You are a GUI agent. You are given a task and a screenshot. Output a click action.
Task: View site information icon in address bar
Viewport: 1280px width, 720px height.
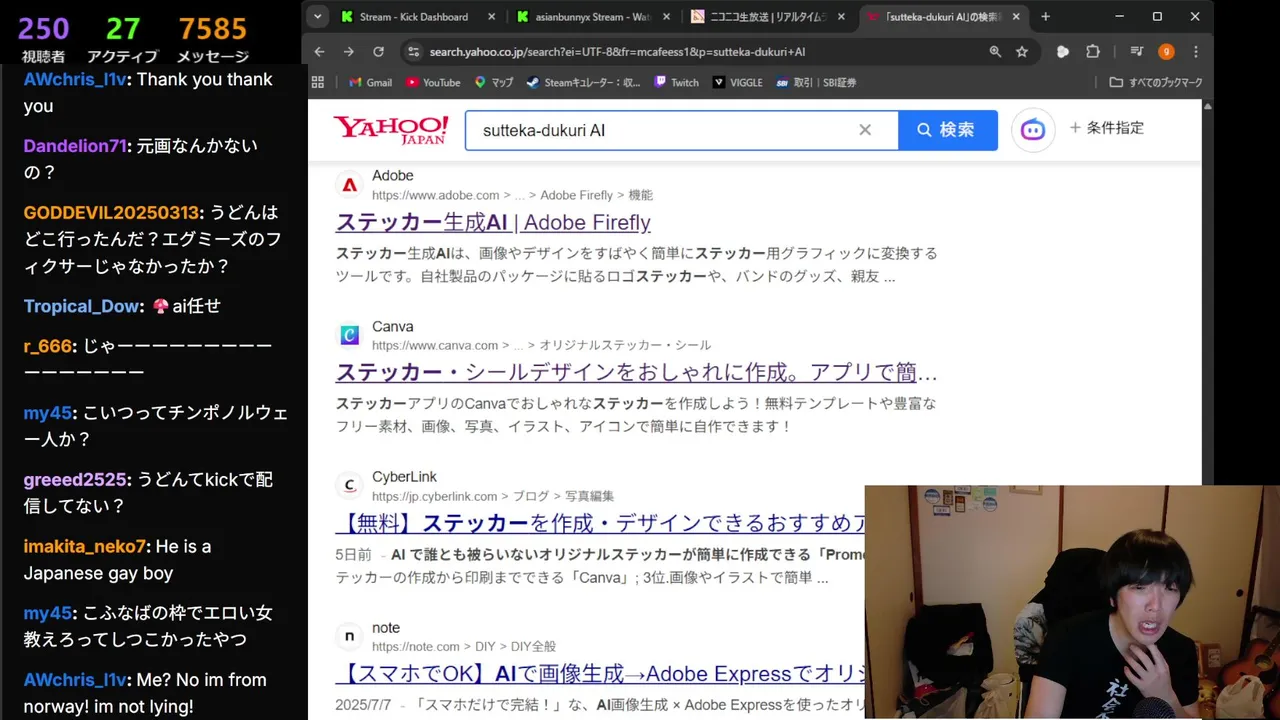pos(414,52)
